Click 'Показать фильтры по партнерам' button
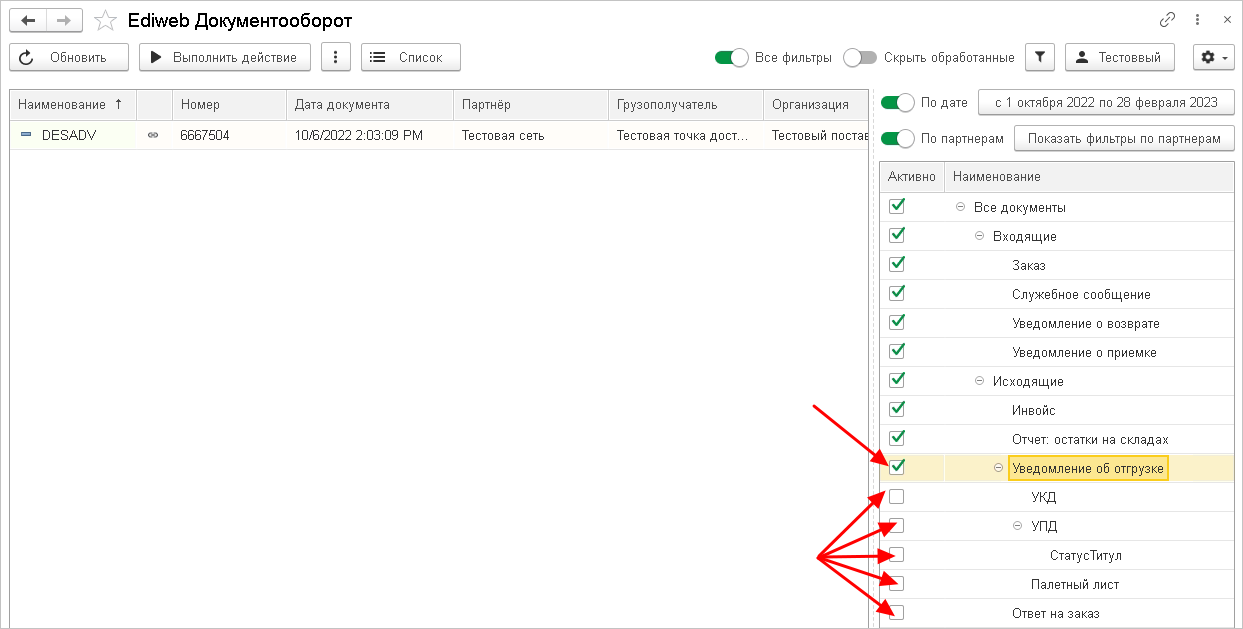The image size is (1243, 629). (1124, 139)
